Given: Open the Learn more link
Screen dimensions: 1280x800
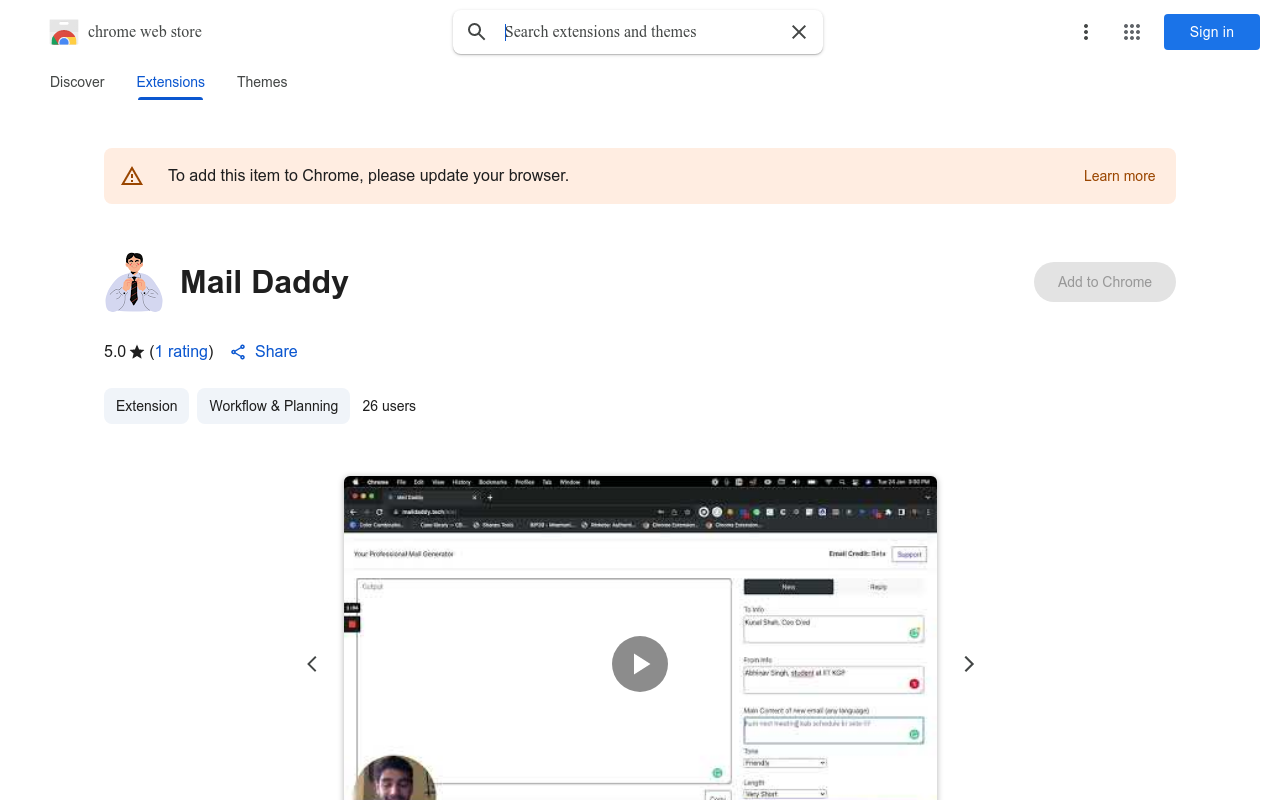Looking at the screenshot, I should (1119, 176).
